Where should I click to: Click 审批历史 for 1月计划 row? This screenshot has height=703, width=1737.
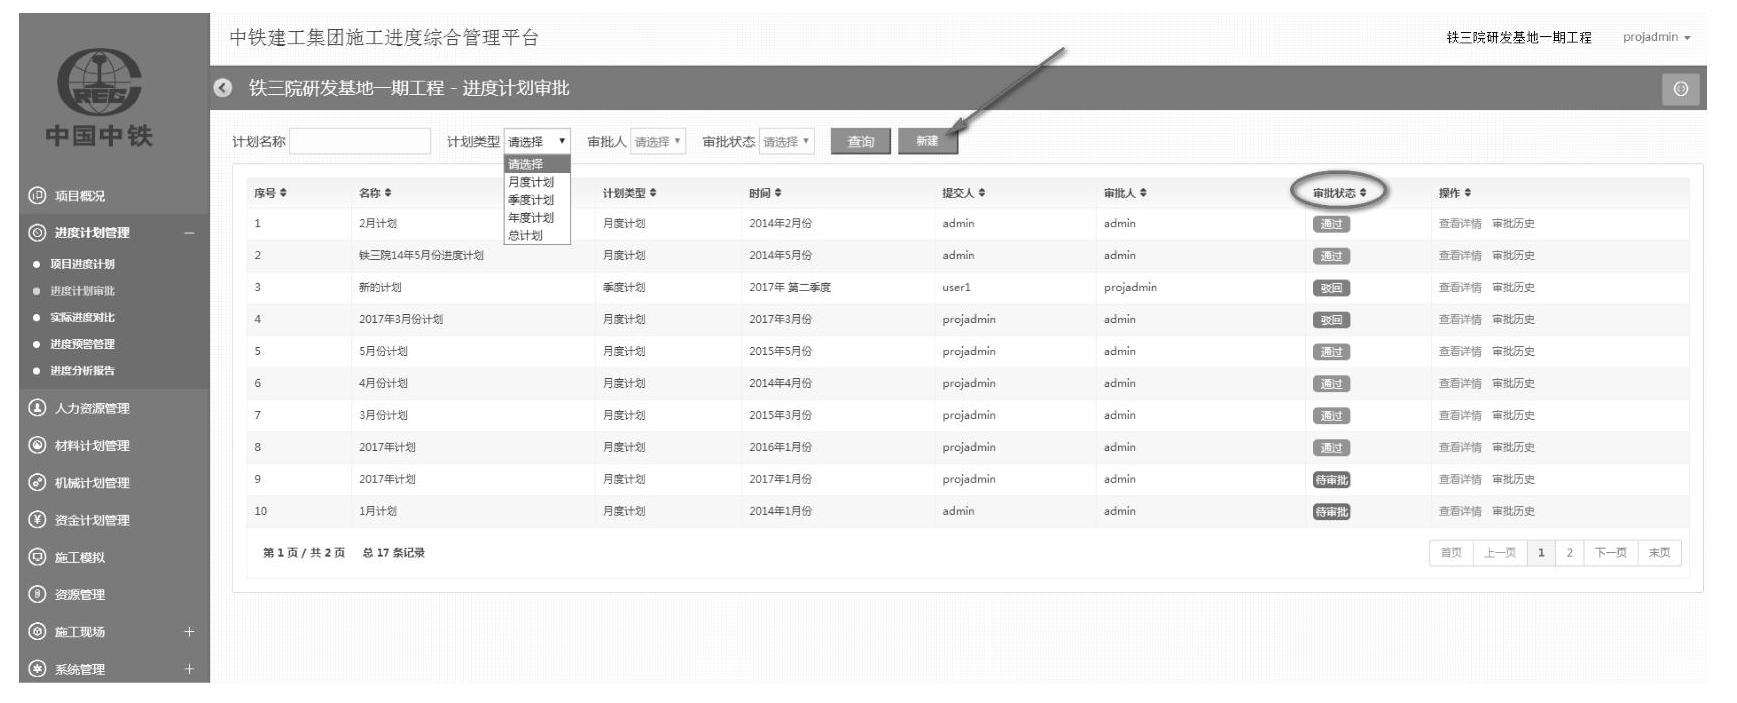(1513, 511)
